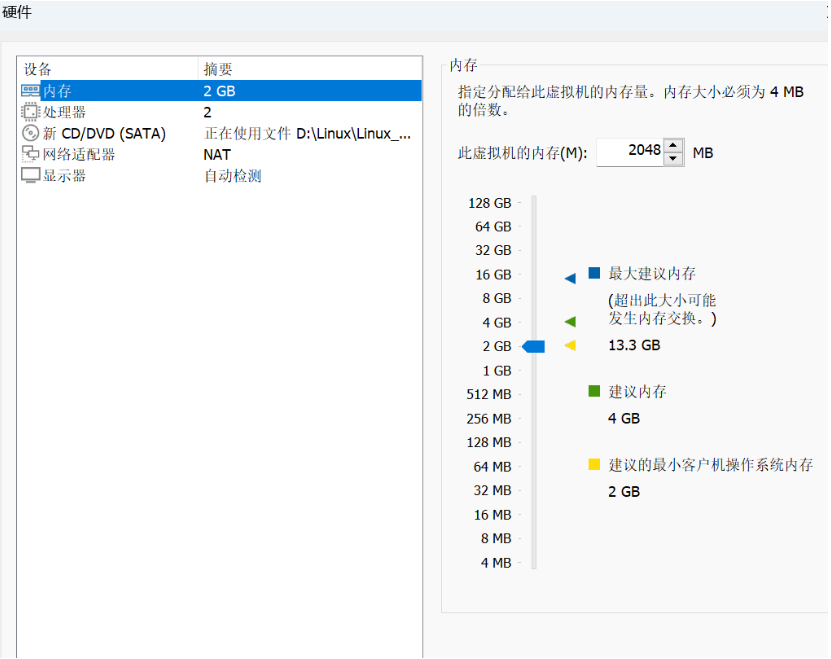Click the yellow minimum guest memory swatch
Viewport: 831px width, 659px height.
[x=594, y=464]
